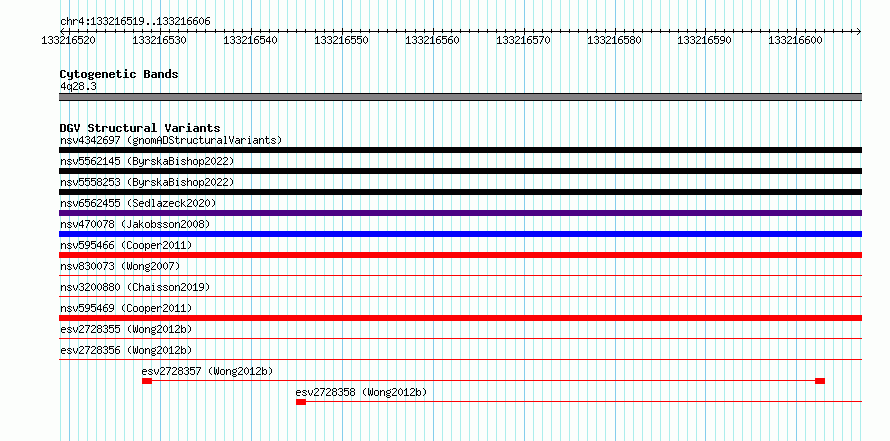The height and width of the screenshot is (441, 890).
Task: Click ruler position 133216540
Action: pyautogui.click(x=250, y=40)
